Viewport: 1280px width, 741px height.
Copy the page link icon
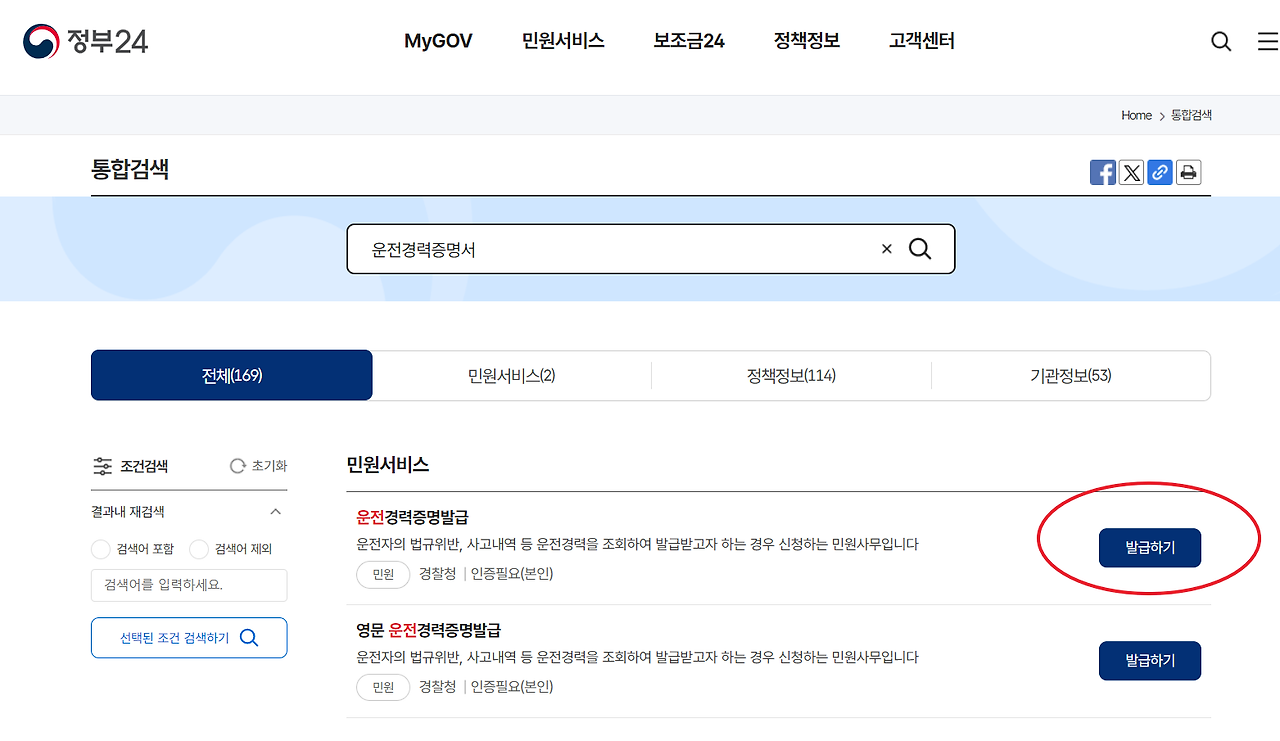tap(1159, 172)
